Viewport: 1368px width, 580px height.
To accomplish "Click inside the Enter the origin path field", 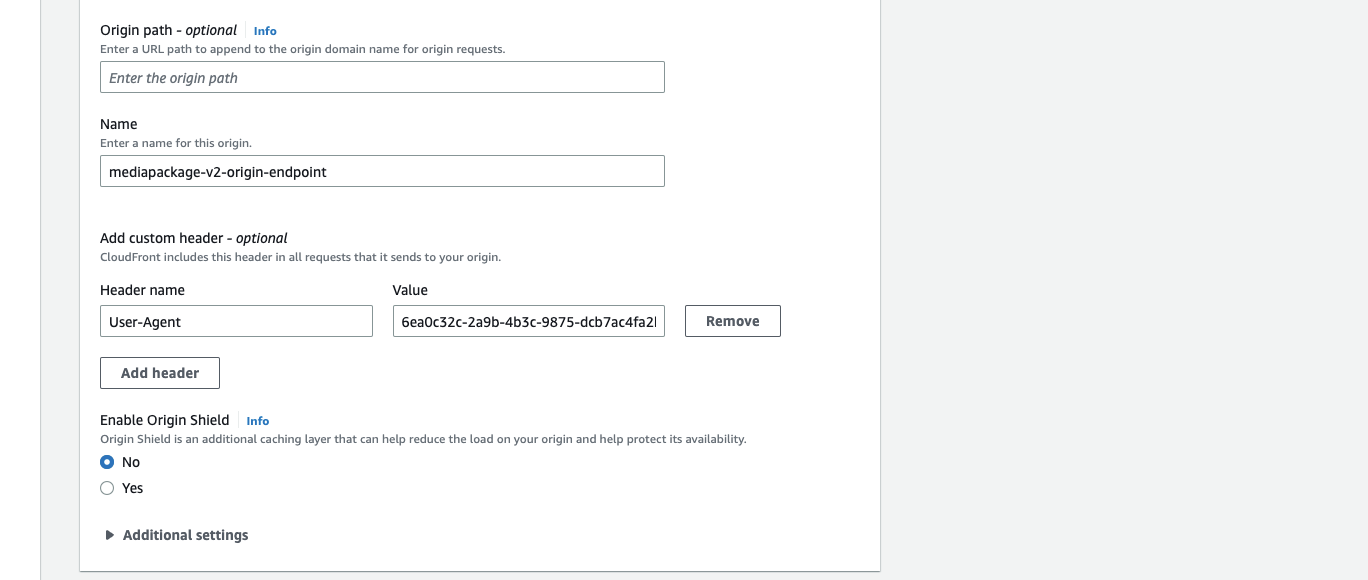I will 381,76.
